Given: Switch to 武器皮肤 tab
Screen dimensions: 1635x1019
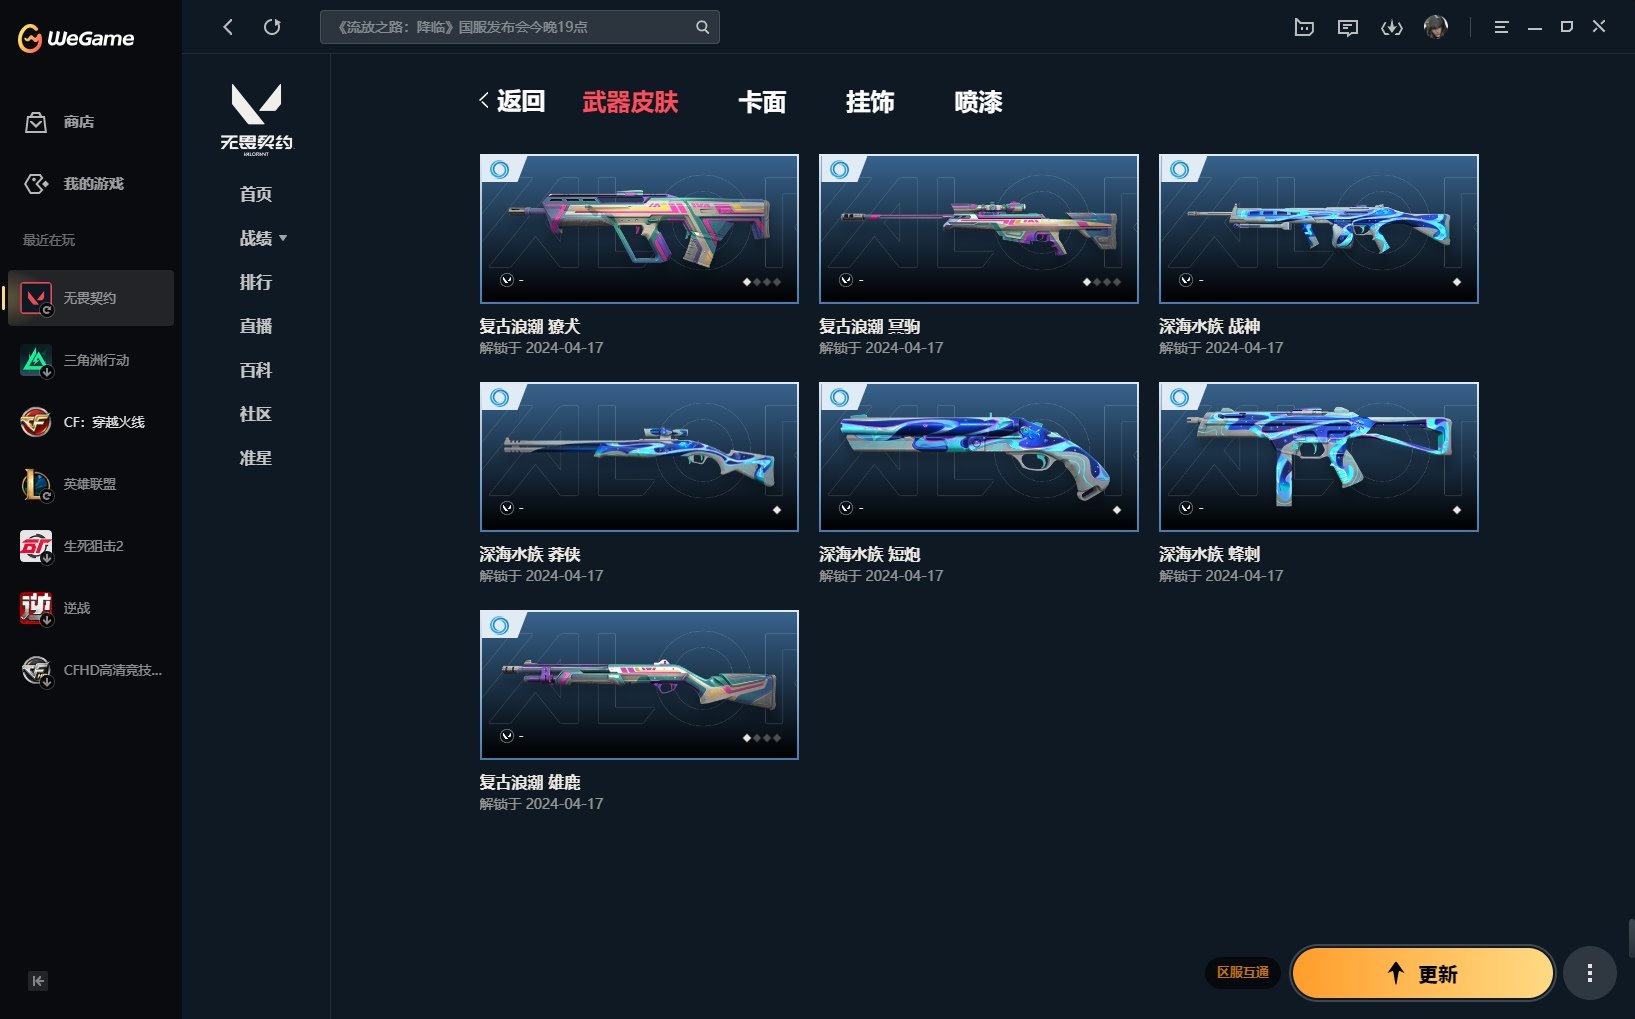Looking at the screenshot, I should pos(631,102).
